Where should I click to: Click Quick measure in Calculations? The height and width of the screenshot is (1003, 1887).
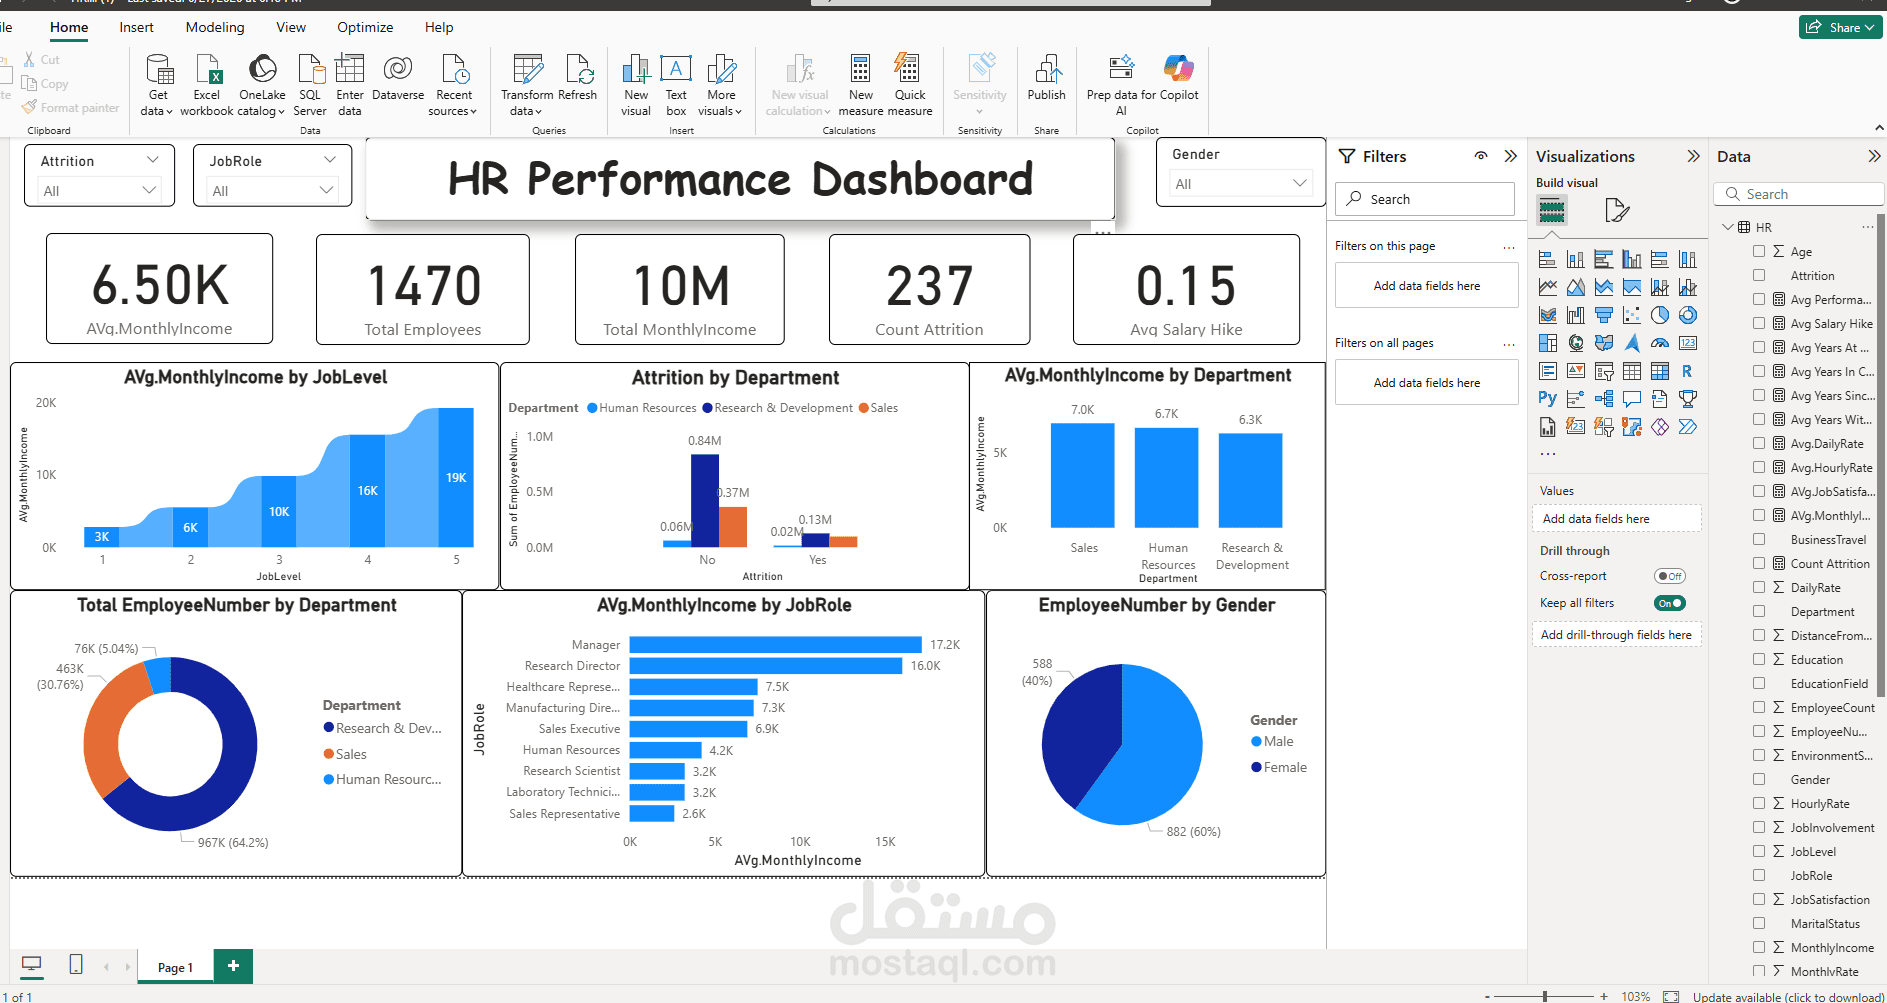pyautogui.click(x=910, y=85)
